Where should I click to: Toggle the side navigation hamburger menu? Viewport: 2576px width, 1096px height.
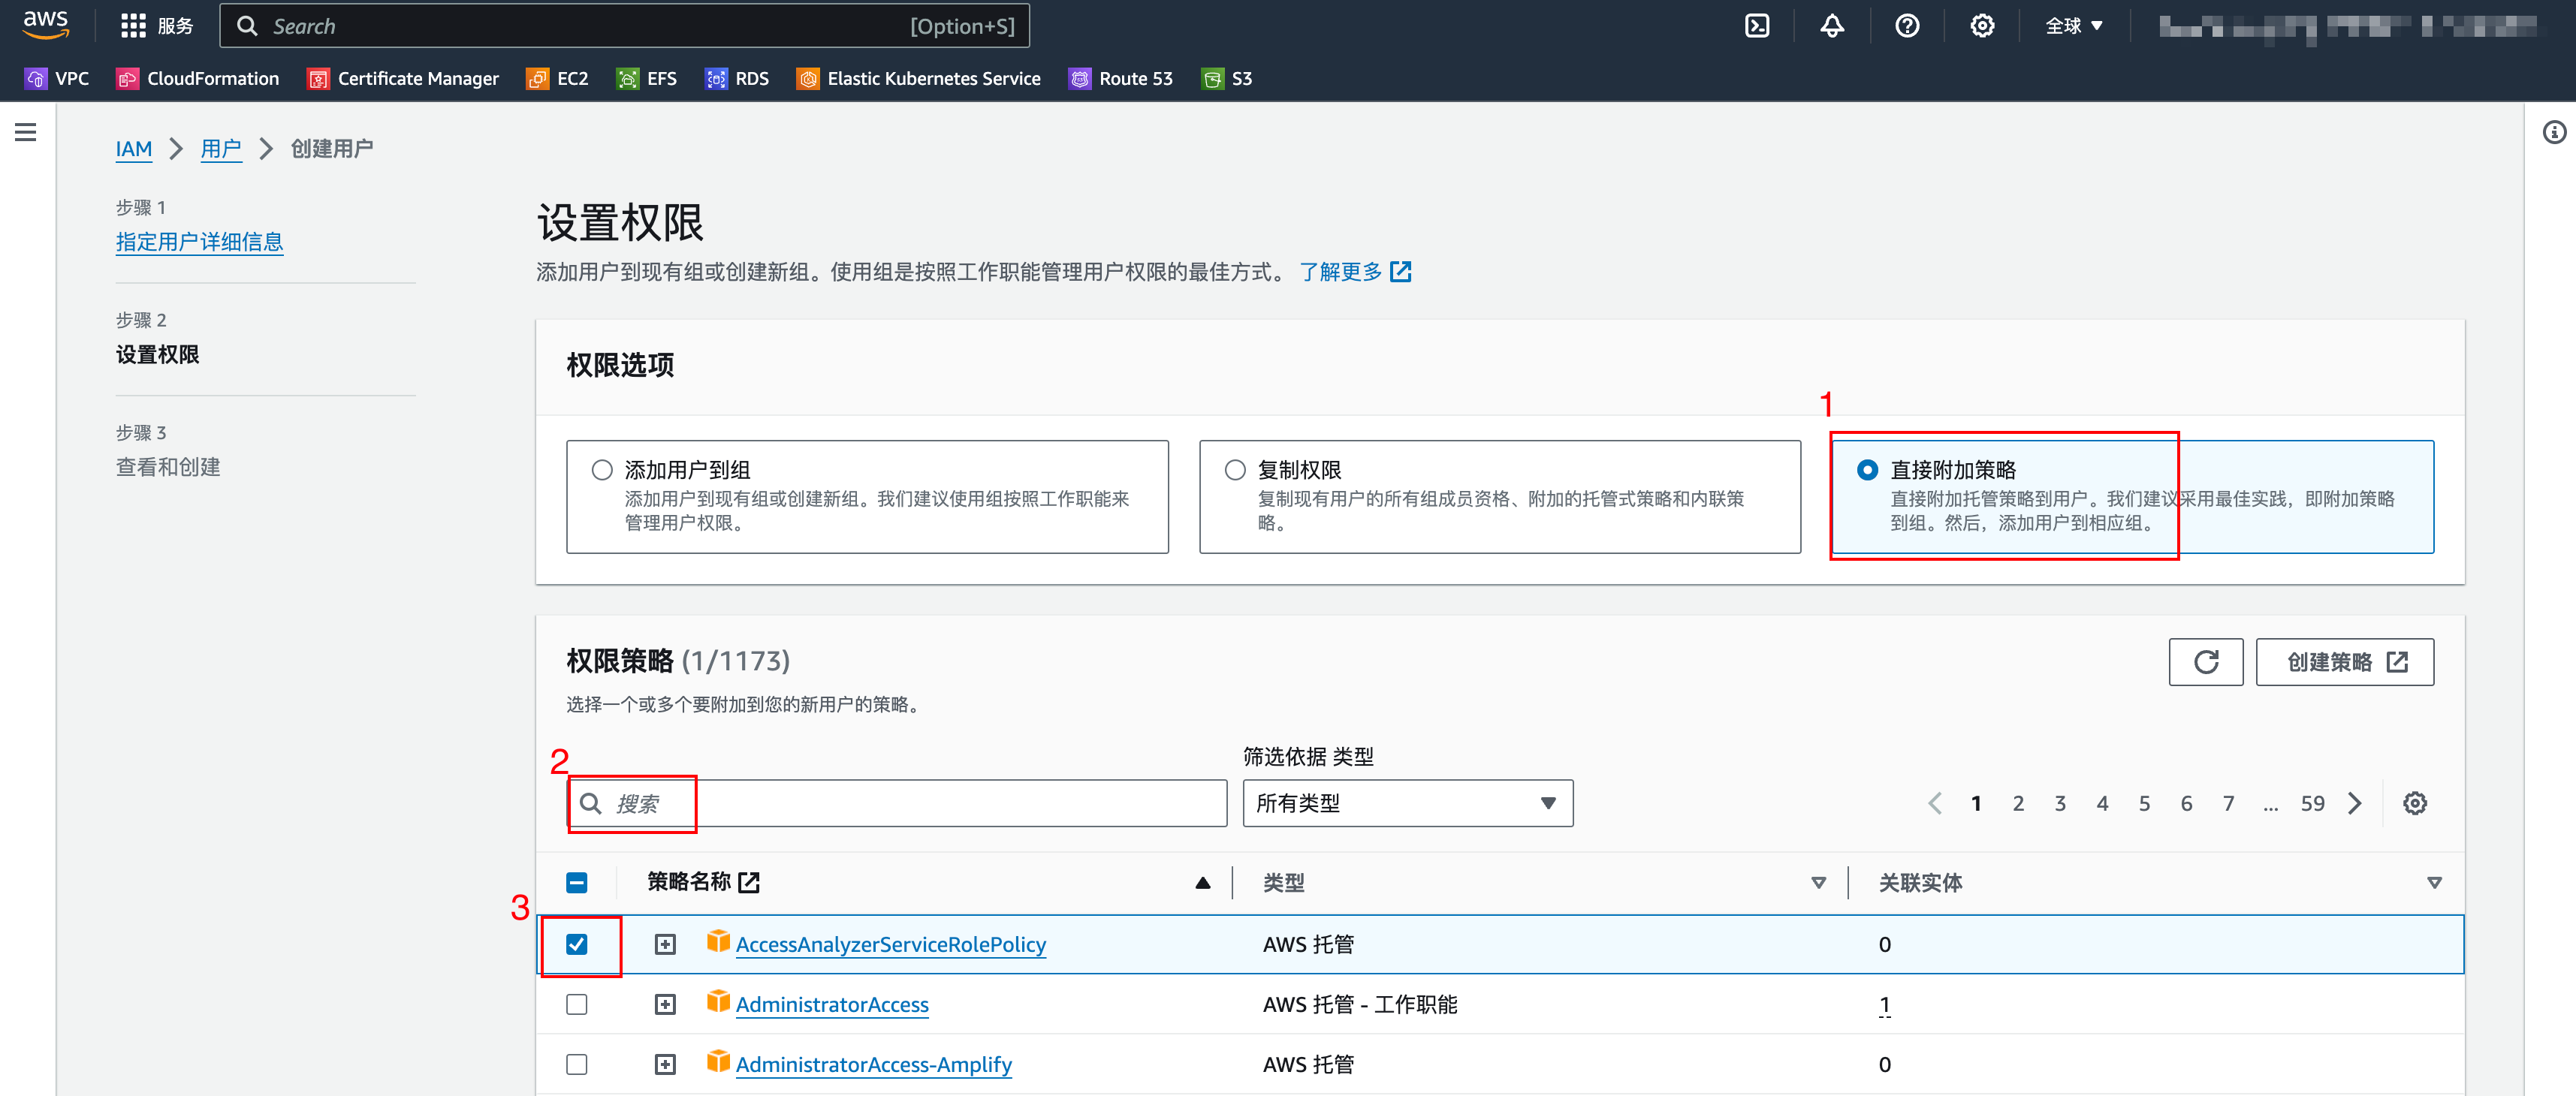pos(26,132)
